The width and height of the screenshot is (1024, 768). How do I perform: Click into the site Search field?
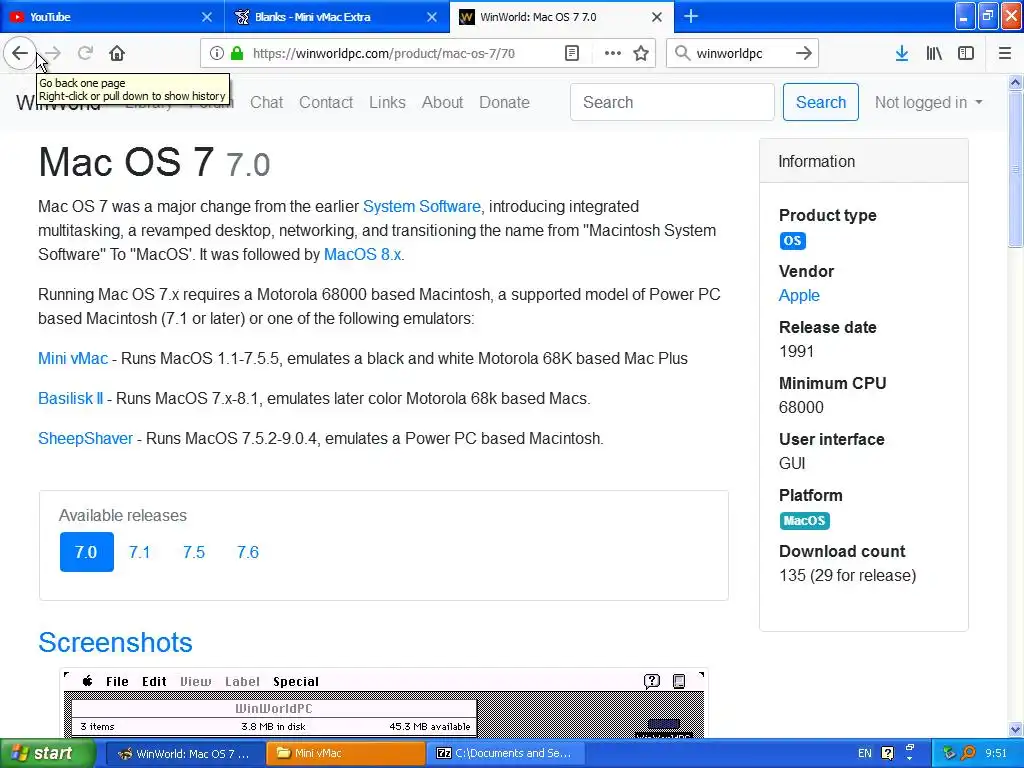(672, 102)
